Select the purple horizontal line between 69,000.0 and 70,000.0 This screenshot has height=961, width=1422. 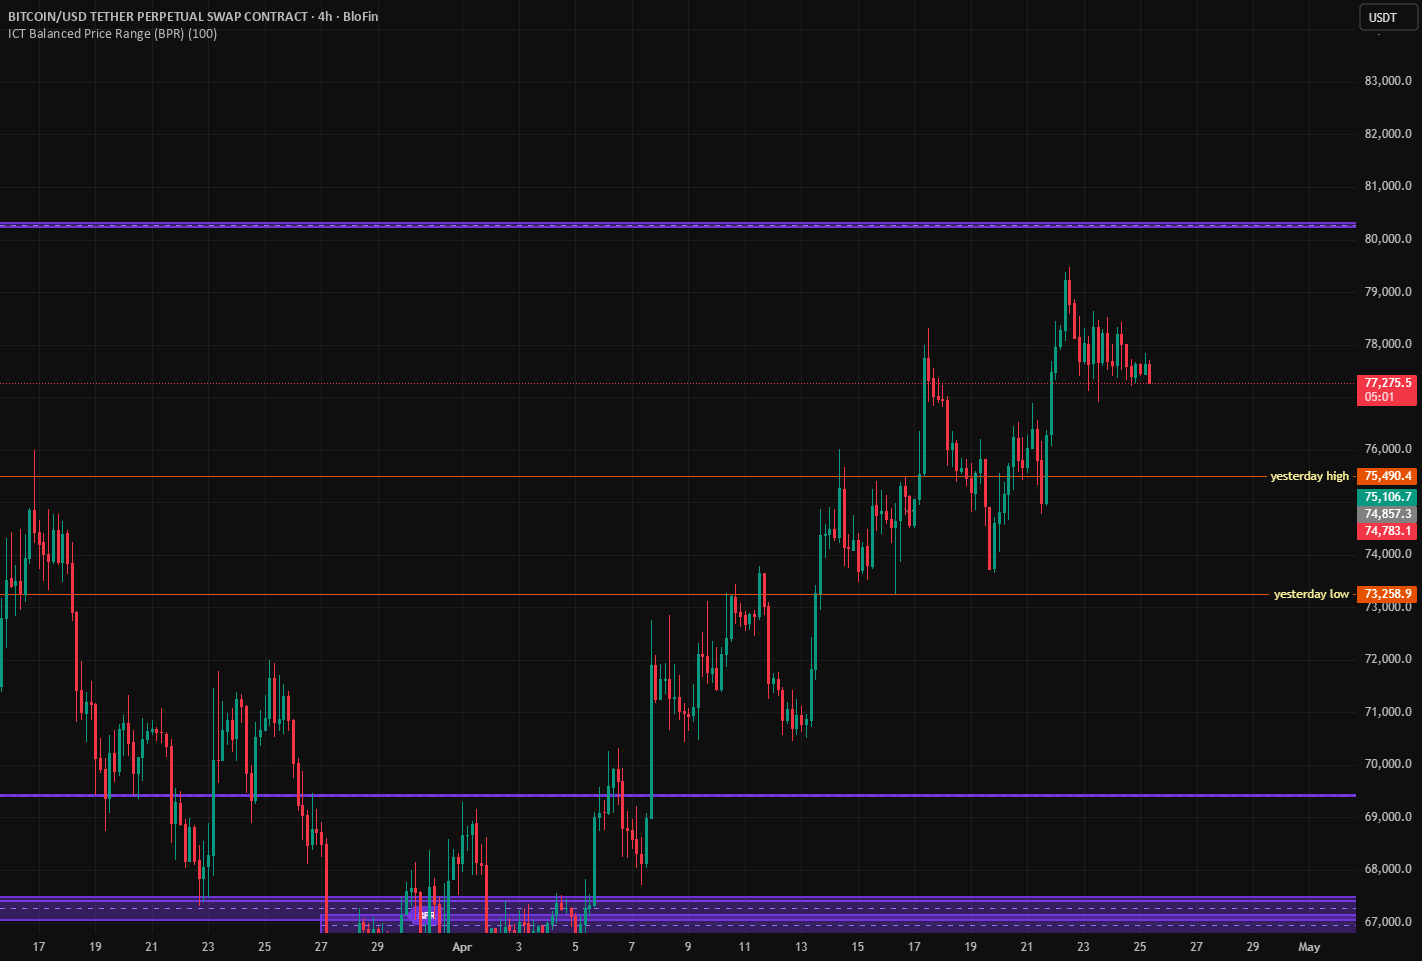click(x=678, y=796)
